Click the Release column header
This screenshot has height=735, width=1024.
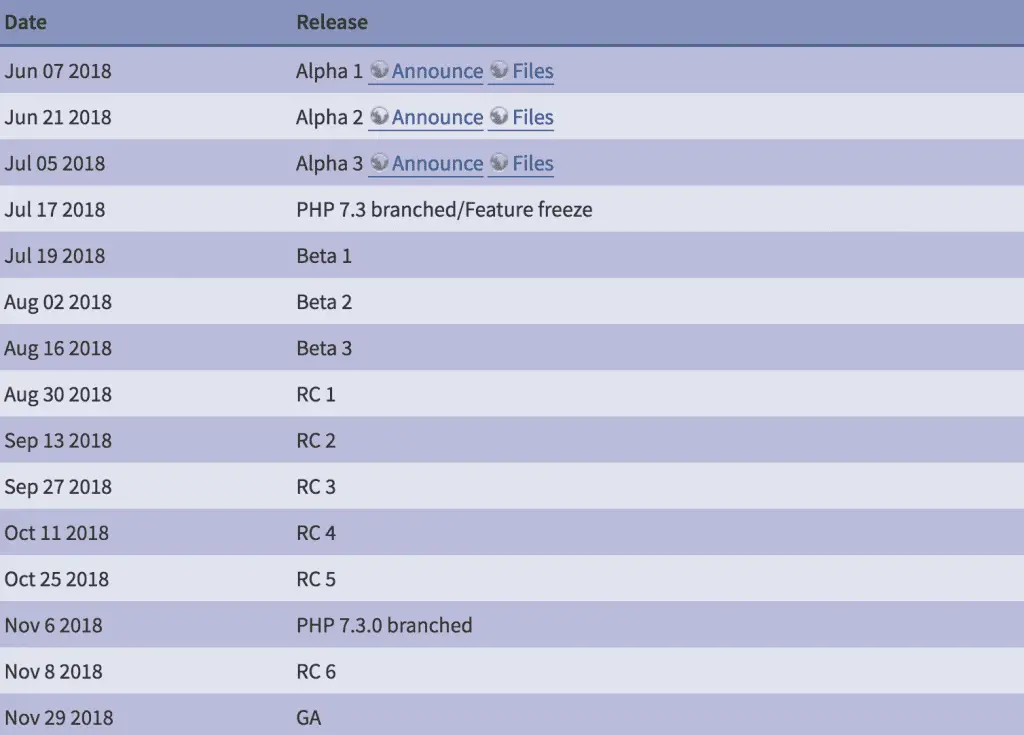click(x=332, y=22)
